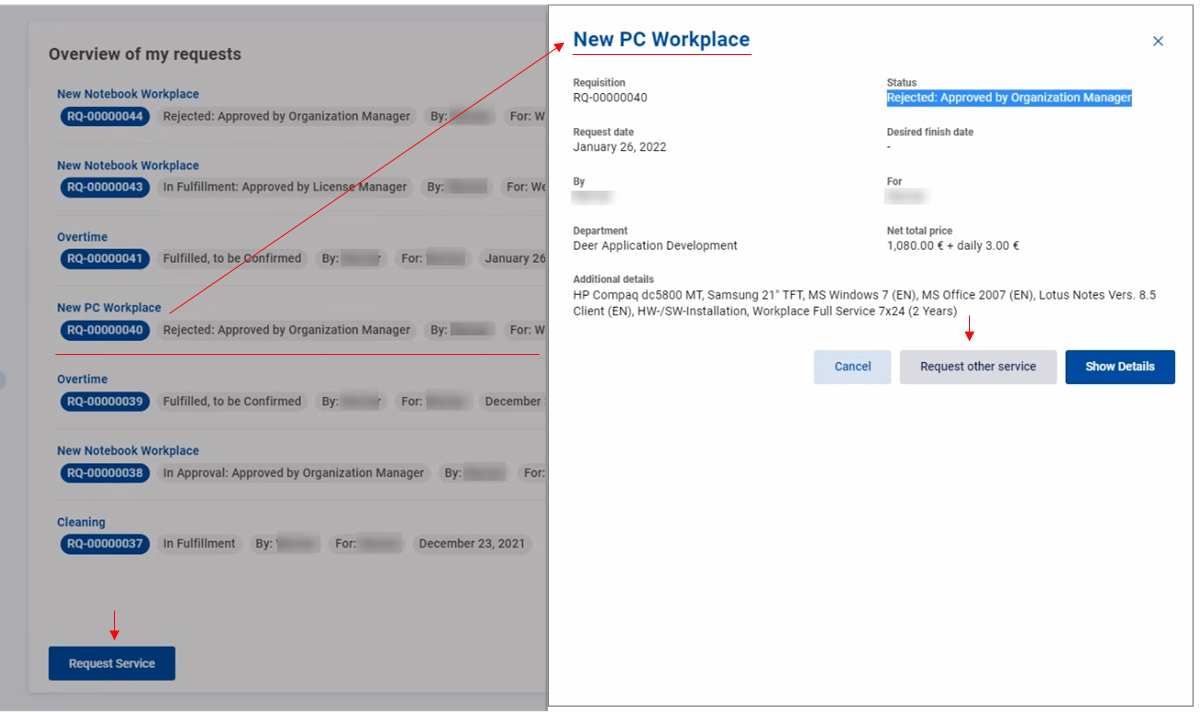
Task: Select the RQ-00000044 badge
Action: pyautogui.click(x=105, y=116)
